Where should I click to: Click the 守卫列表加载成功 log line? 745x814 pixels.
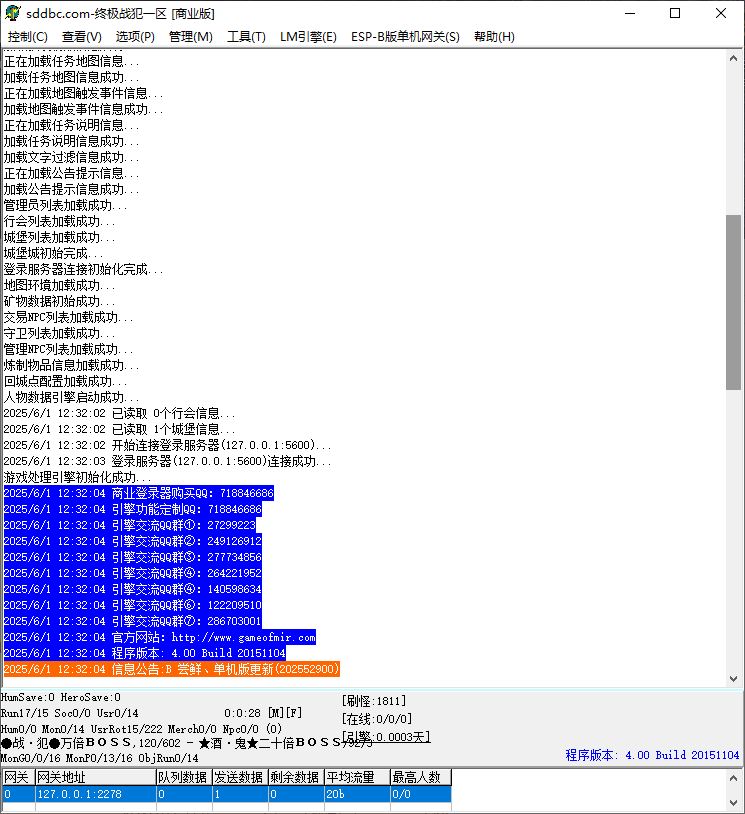coord(59,333)
